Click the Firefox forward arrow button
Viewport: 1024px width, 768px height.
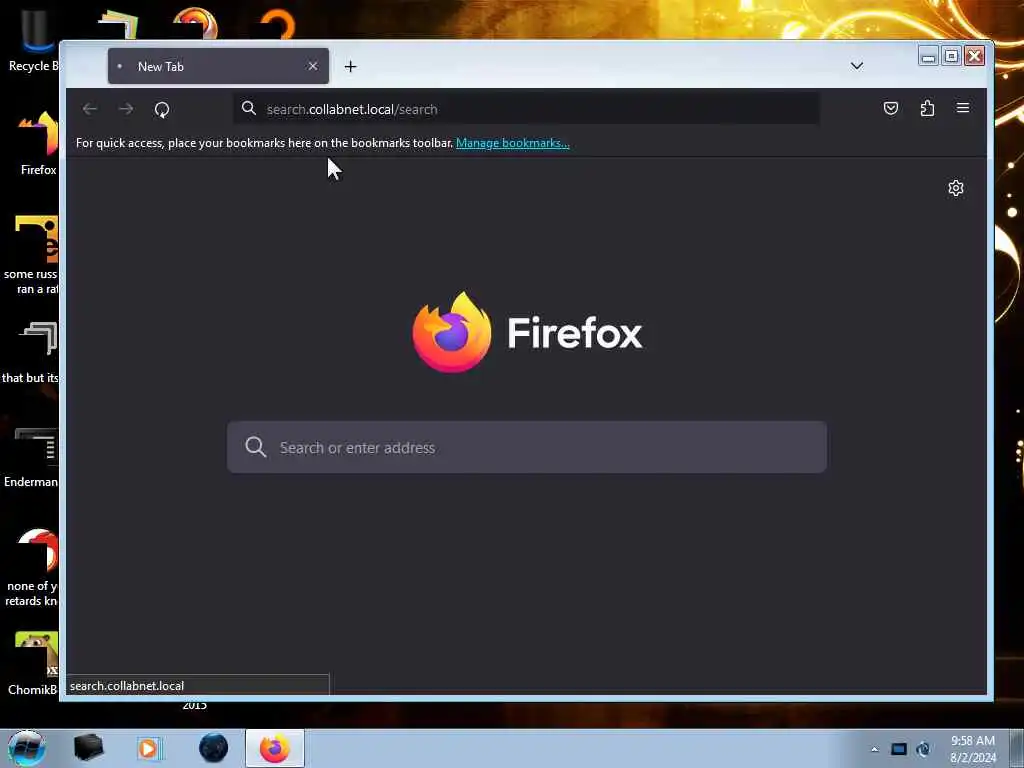126,109
